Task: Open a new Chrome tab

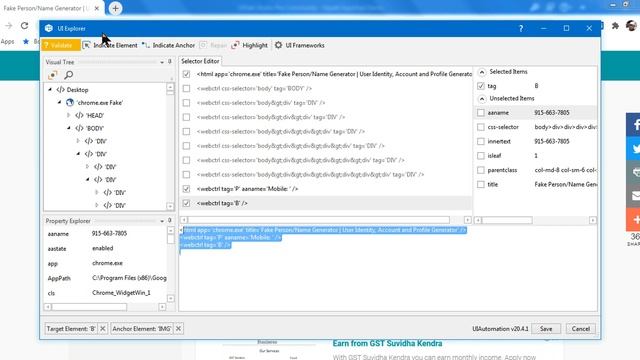Action: click(x=116, y=8)
